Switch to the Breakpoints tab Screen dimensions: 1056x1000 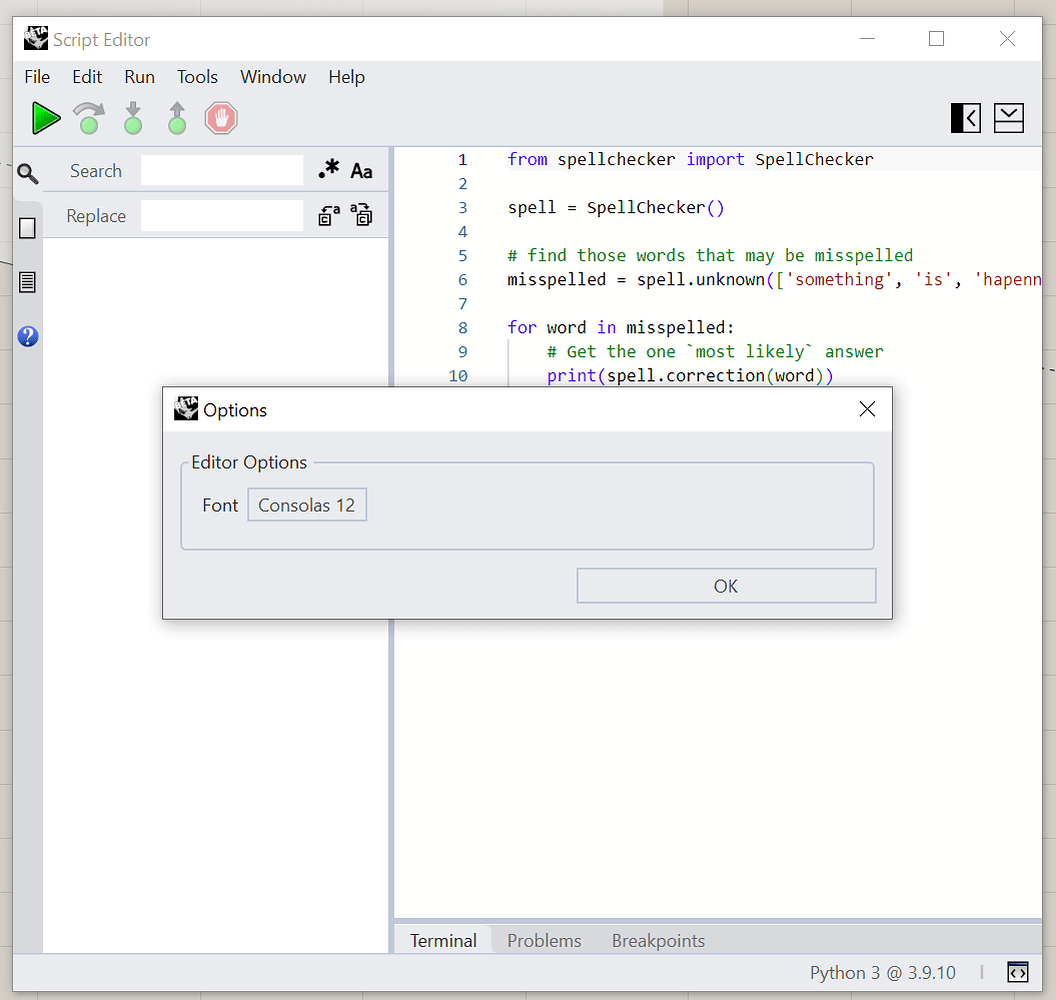[658, 940]
